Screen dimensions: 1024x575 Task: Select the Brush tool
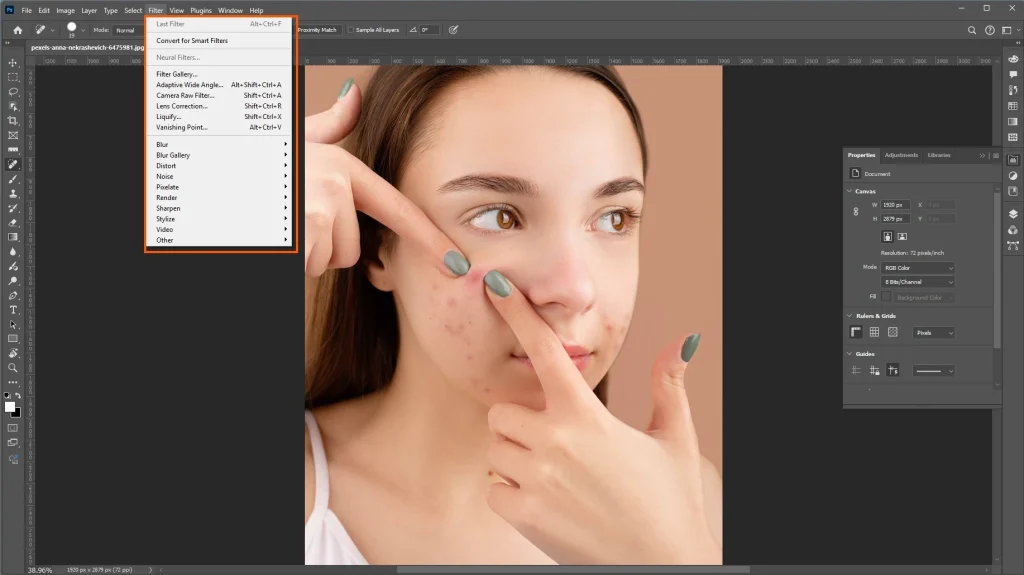(x=12, y=179)
